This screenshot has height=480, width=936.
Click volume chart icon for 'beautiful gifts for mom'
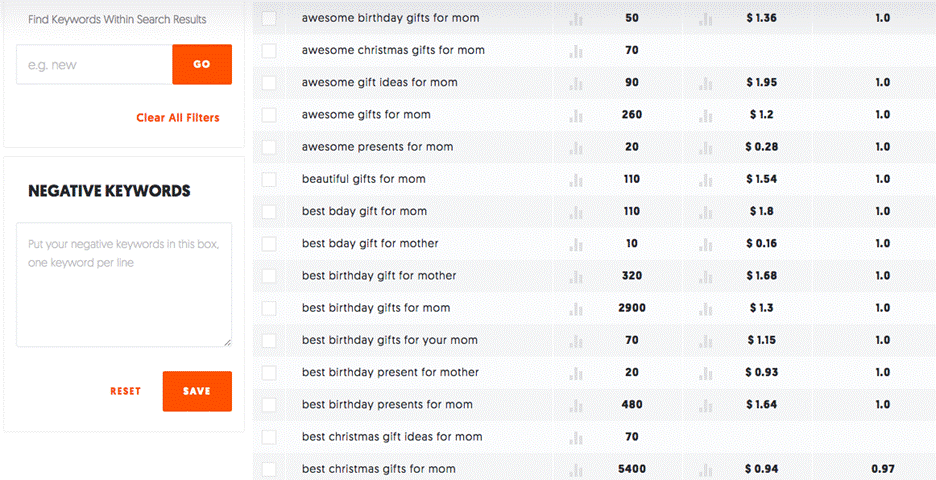[576, 180]
